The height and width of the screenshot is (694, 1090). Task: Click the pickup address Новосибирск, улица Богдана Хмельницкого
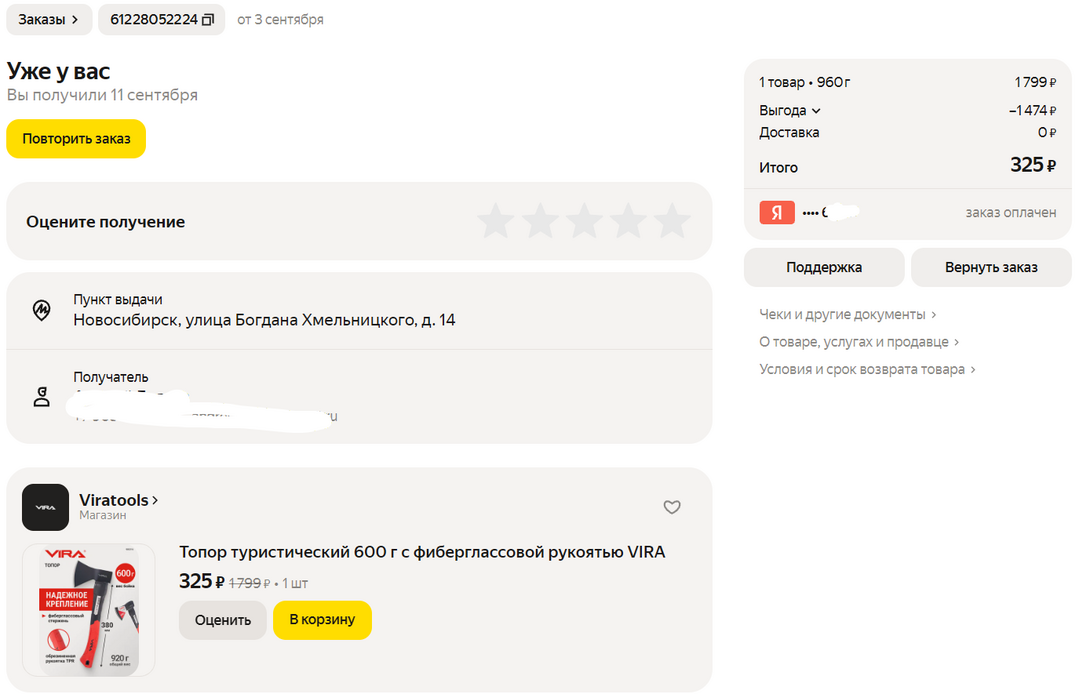point(264,320)
